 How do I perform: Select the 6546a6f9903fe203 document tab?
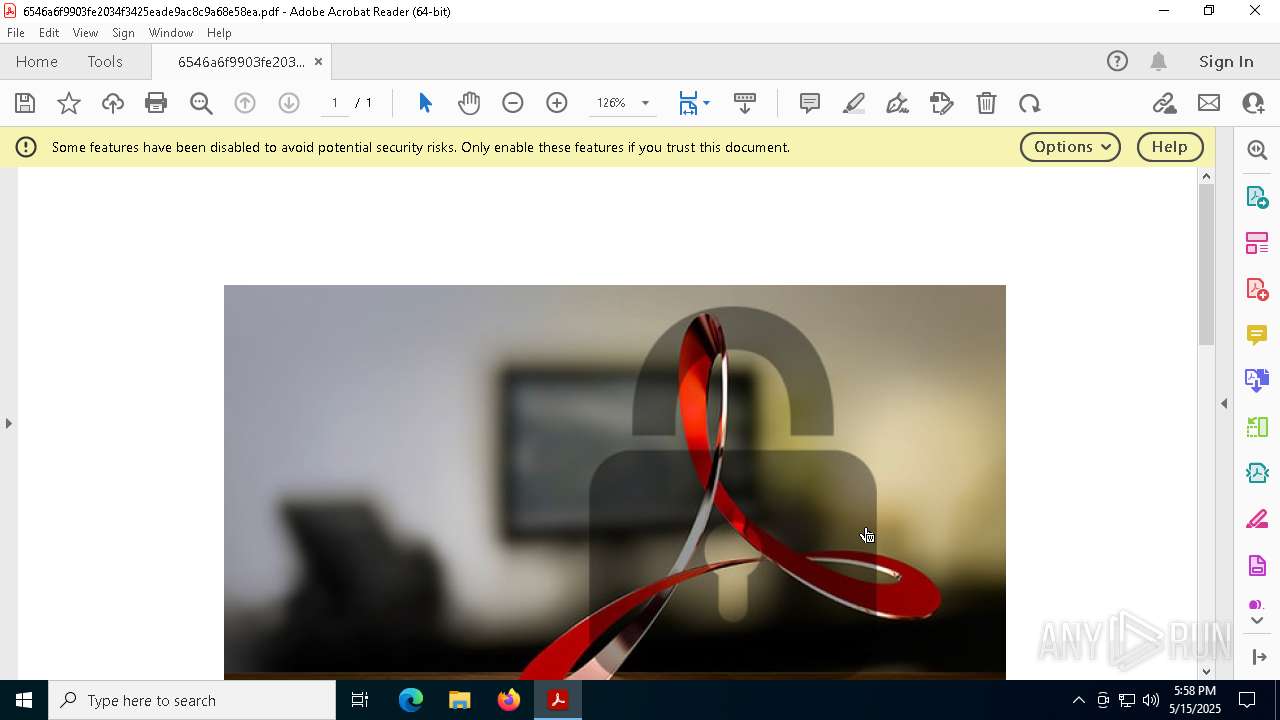241,62
